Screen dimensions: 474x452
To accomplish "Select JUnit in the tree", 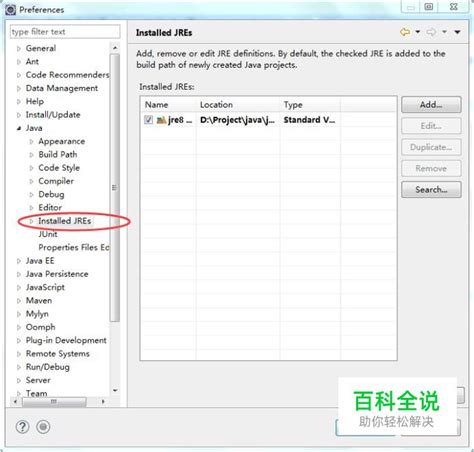I will (x=48, y=234).
